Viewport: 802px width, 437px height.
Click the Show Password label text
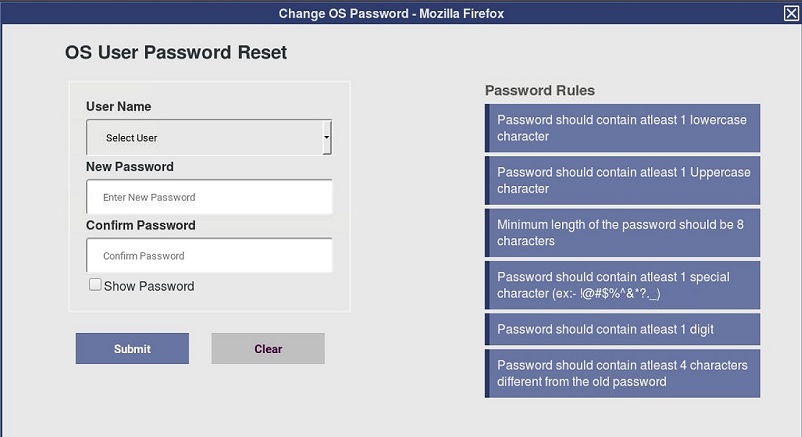149,287
